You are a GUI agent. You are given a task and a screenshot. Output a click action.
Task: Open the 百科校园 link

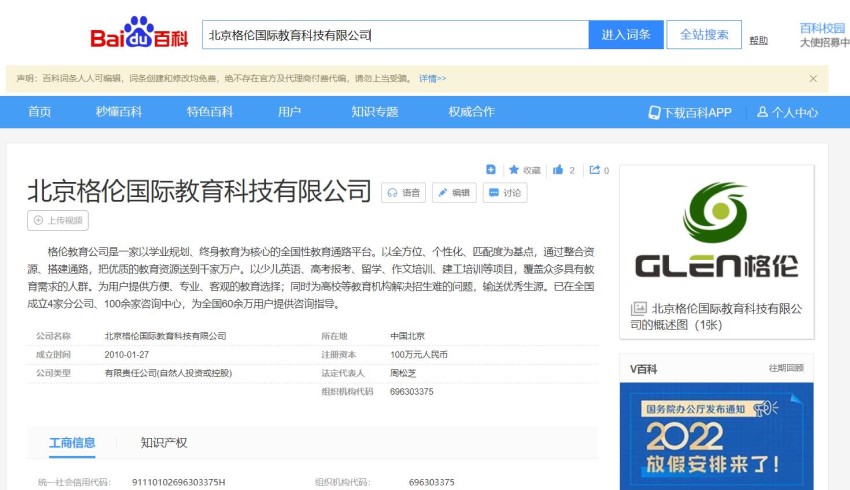pos(822,28)
